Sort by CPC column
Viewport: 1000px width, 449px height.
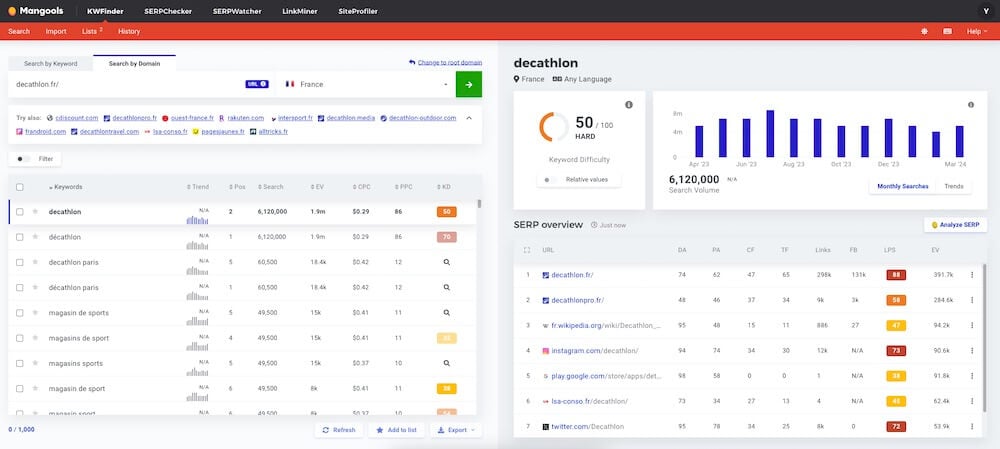click(360, 187)
